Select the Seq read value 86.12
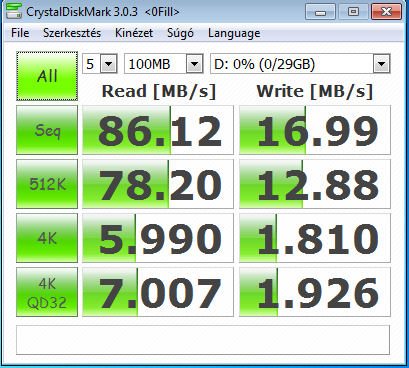Image resolution: width=409 pixels, height=368 pixels. [x=158, y=130]
